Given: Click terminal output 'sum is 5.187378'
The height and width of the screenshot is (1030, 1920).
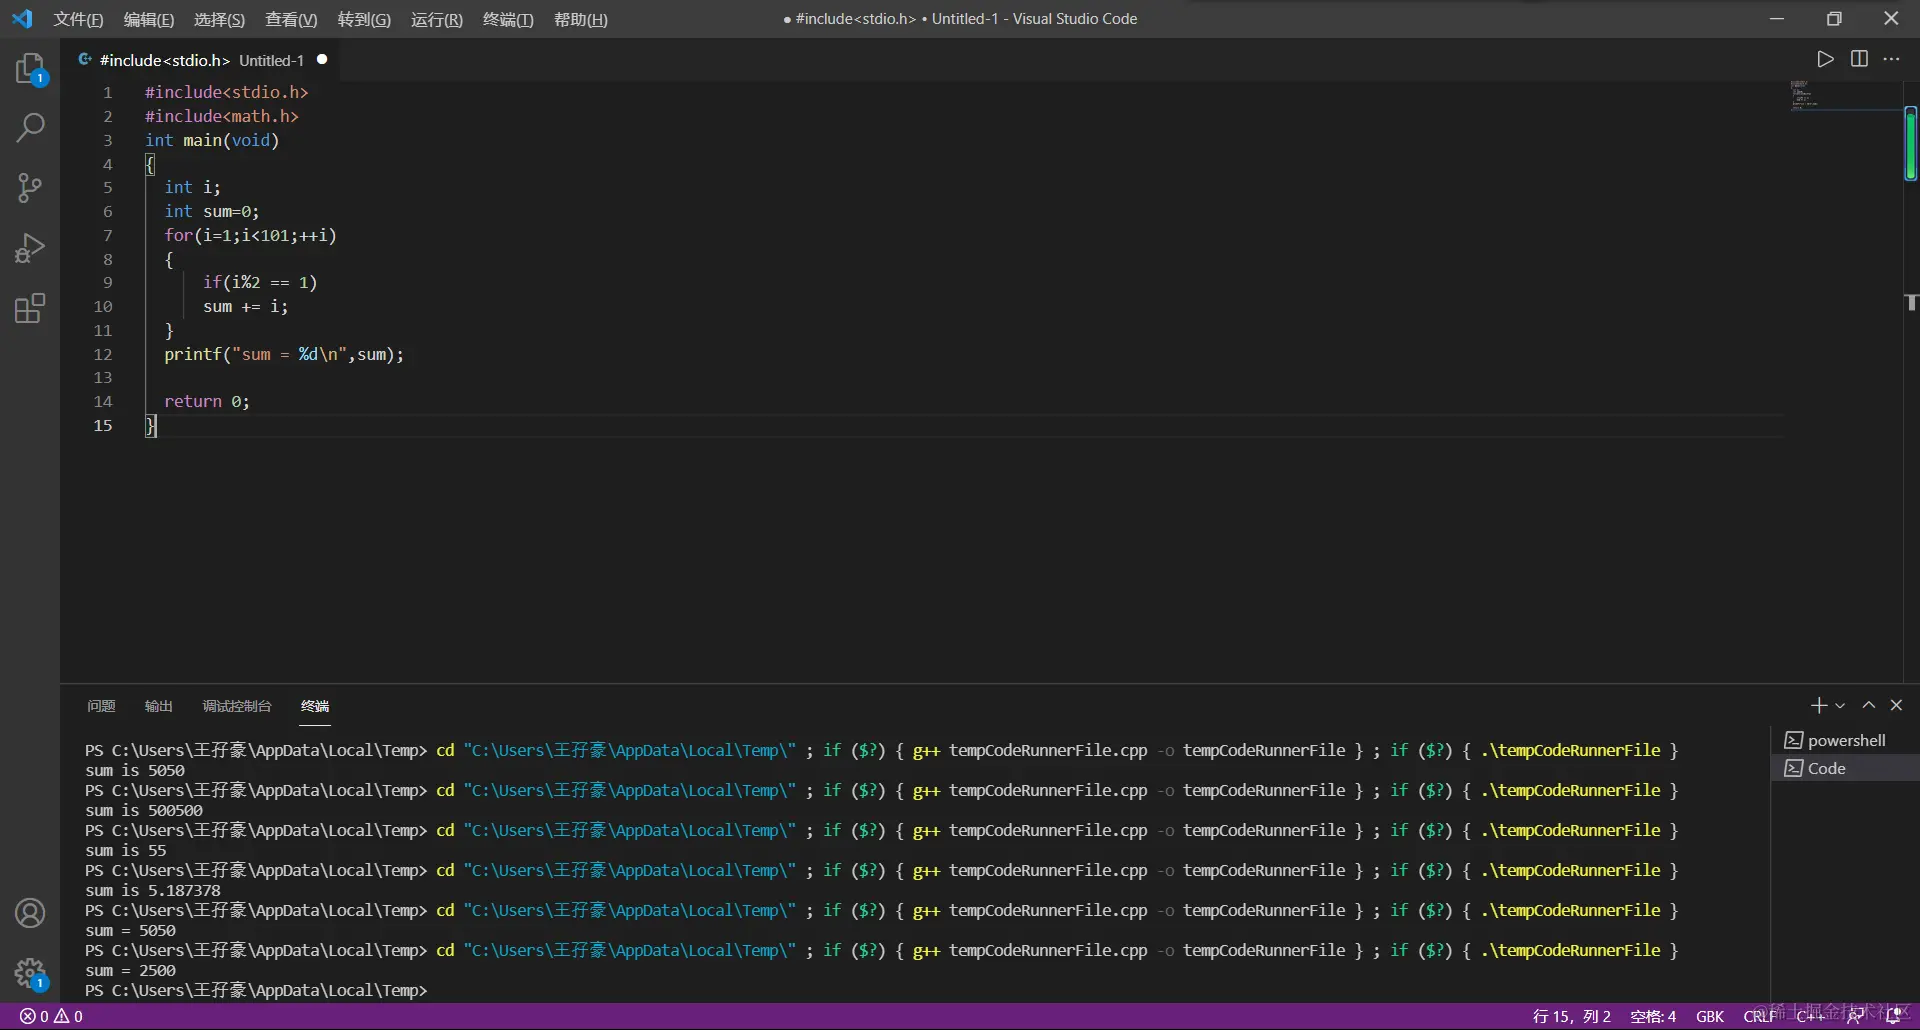Looking at the screenshot, I should click(153, 891).
